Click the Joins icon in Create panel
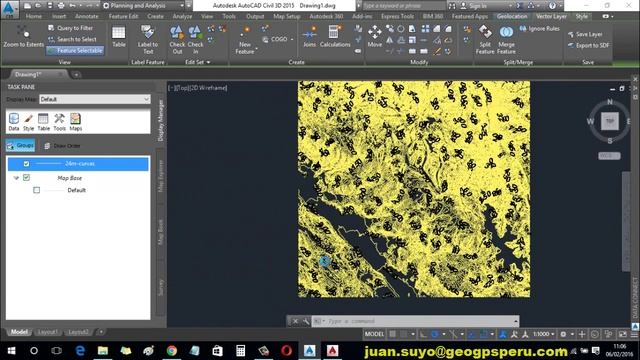Image resolution: width=640 pixels, height=360 pixels. pyautogui.click(x=309, y=36)
